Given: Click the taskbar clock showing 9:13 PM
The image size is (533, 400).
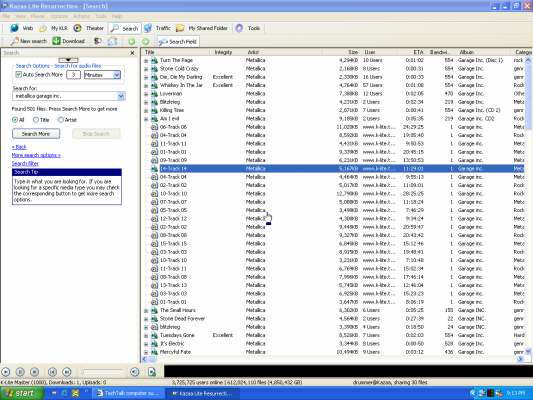Looking at the screenshot, I should [x=516, y=393].
